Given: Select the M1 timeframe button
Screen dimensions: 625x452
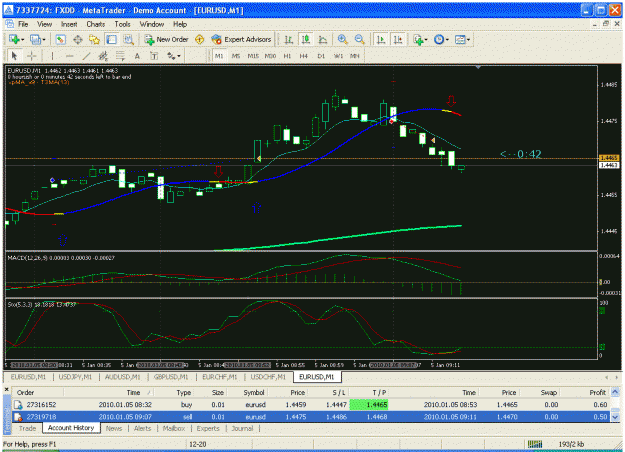Looking at the screenshot, I should pyautogui.click(x=219, y=56).
